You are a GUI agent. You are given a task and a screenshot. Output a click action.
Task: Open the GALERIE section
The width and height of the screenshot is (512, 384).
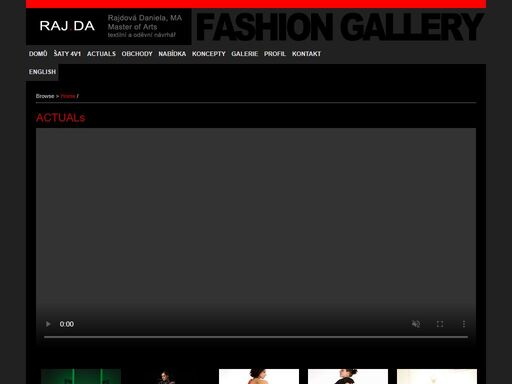pos(245,54)
